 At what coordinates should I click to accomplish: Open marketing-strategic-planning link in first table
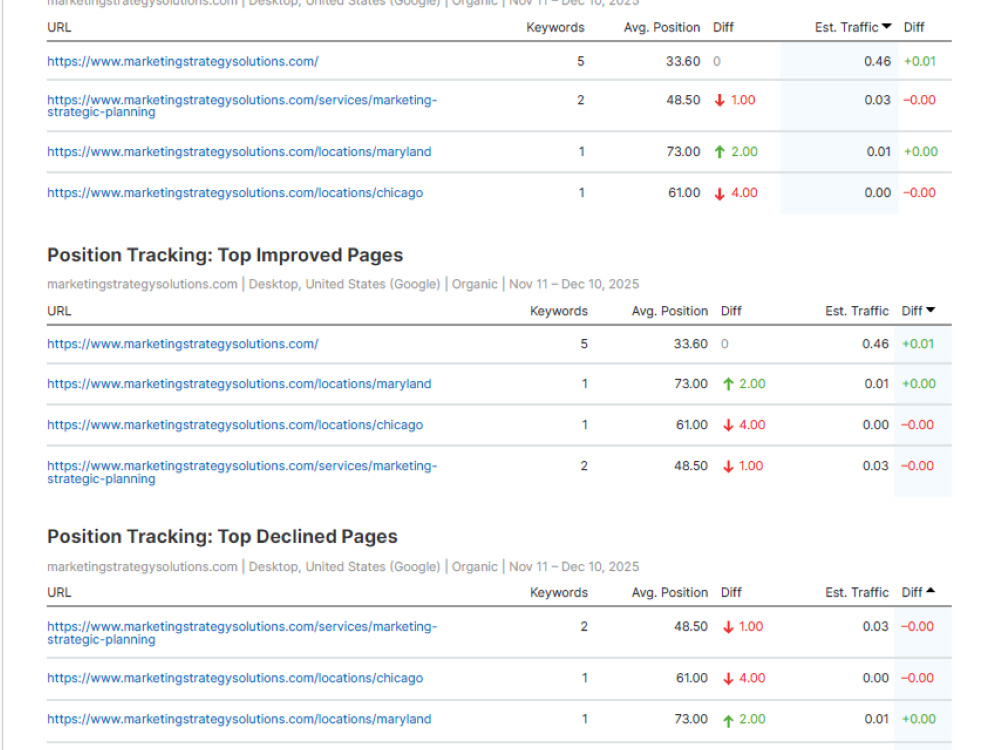(x=242, y=106)
